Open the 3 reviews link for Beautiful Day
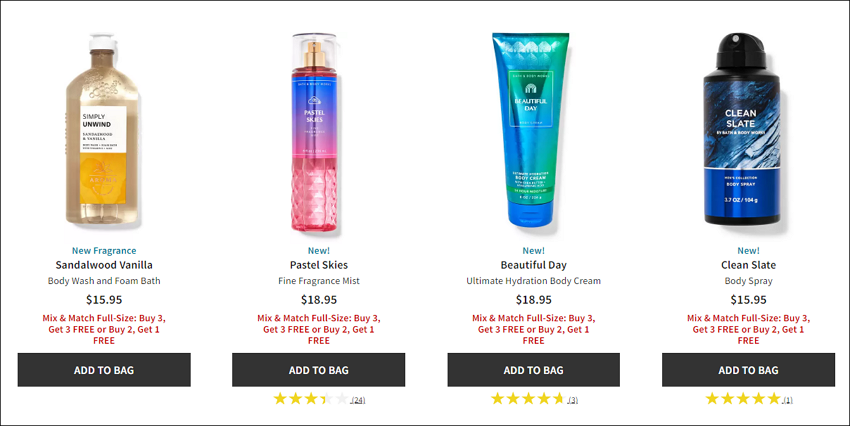 [x=573, y=401]
